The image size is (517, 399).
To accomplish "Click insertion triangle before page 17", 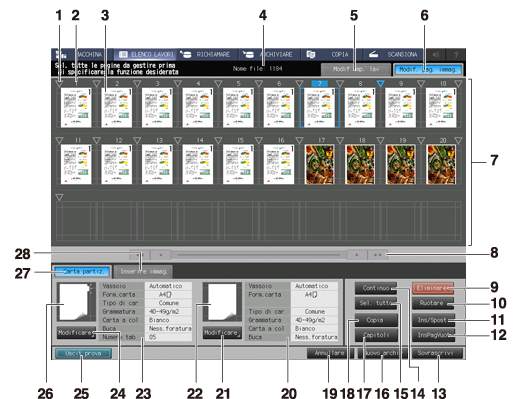I will 299,140.
